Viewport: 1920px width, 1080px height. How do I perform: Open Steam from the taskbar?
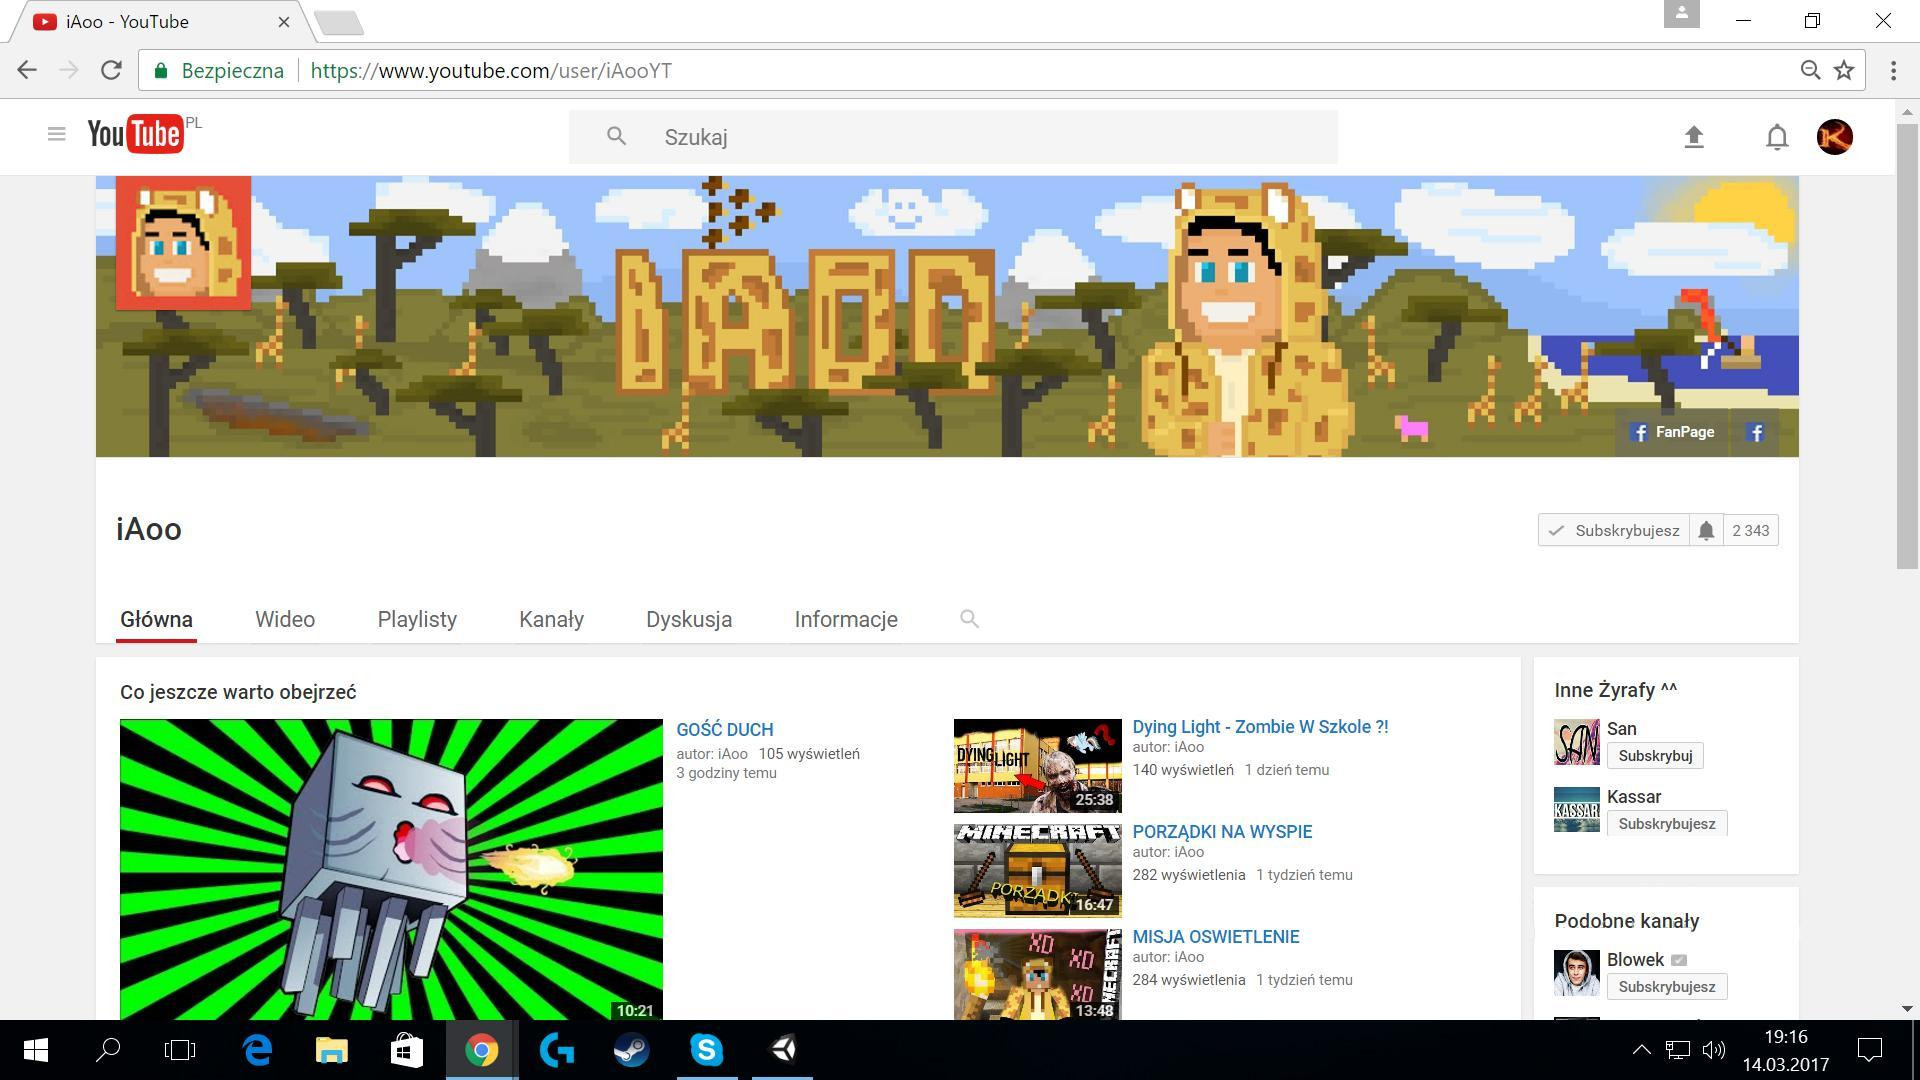click(x=632, y=1050)
